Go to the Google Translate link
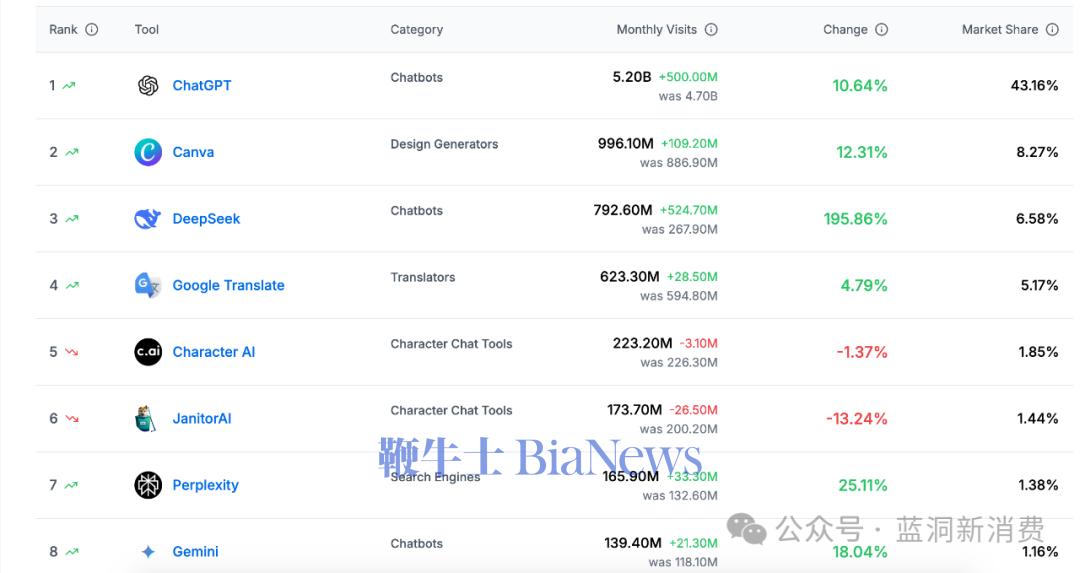 pos(228,285)
